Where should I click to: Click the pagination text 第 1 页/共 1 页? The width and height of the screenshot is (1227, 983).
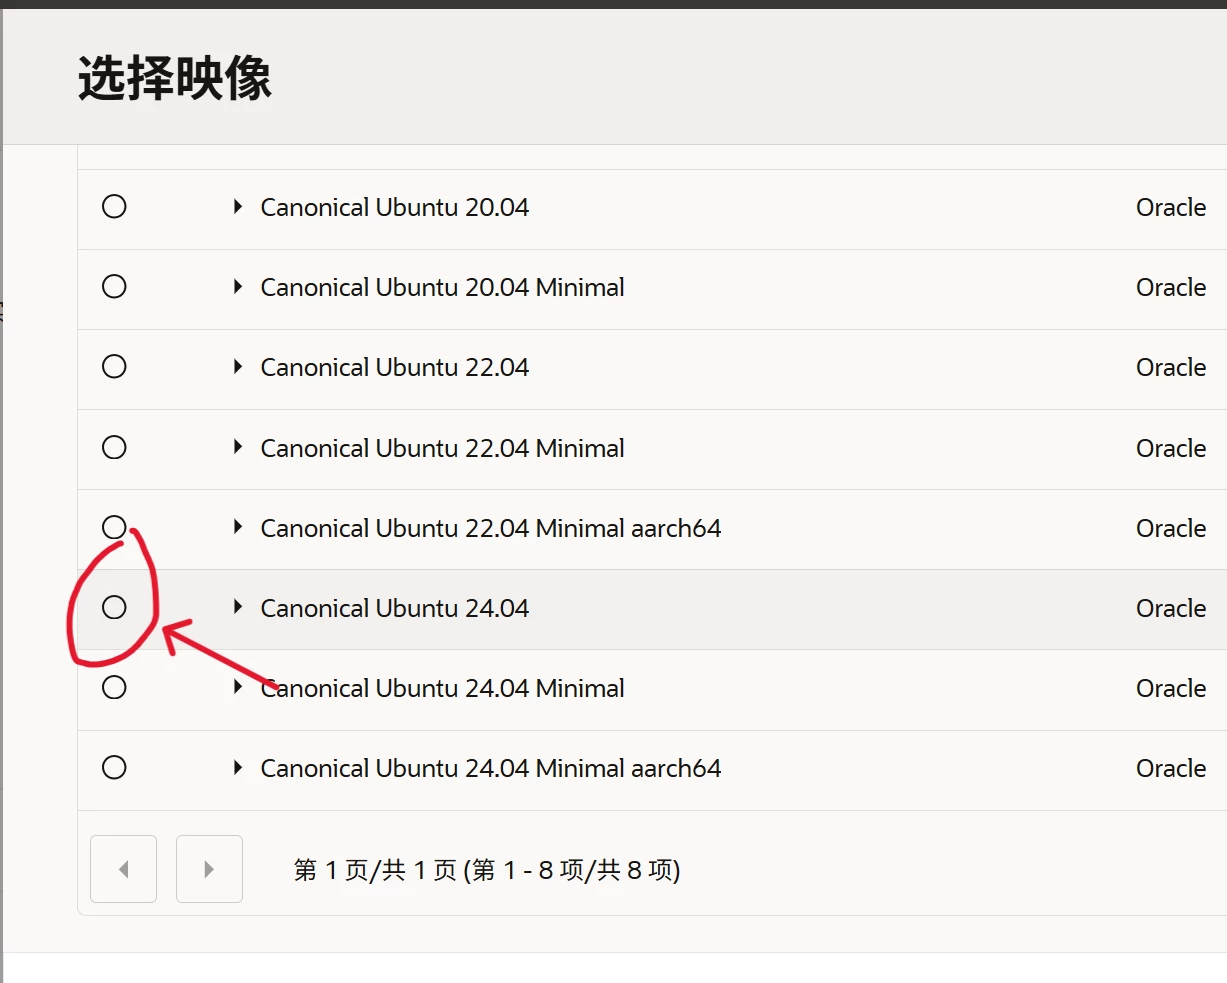375,870
